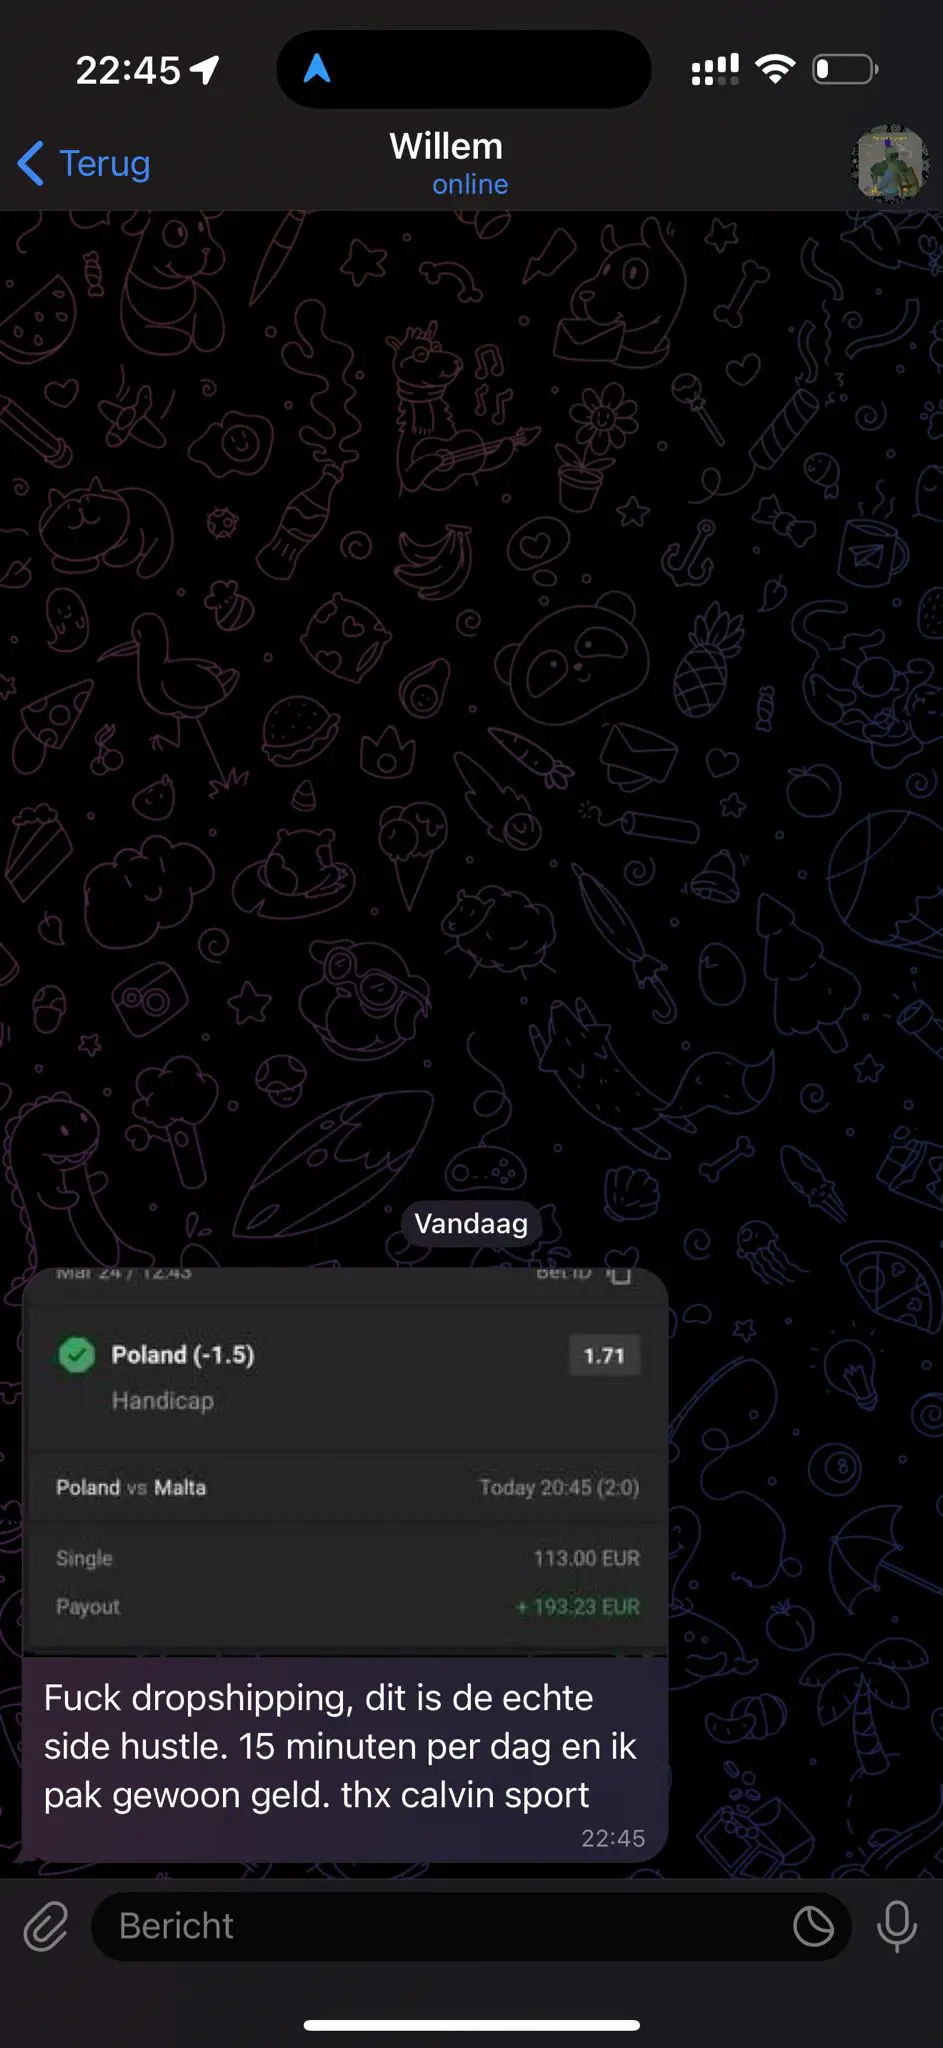943x2048 pixels.
Task: Open the scheduled message clock icon
Action: (x=813, y=1926)
